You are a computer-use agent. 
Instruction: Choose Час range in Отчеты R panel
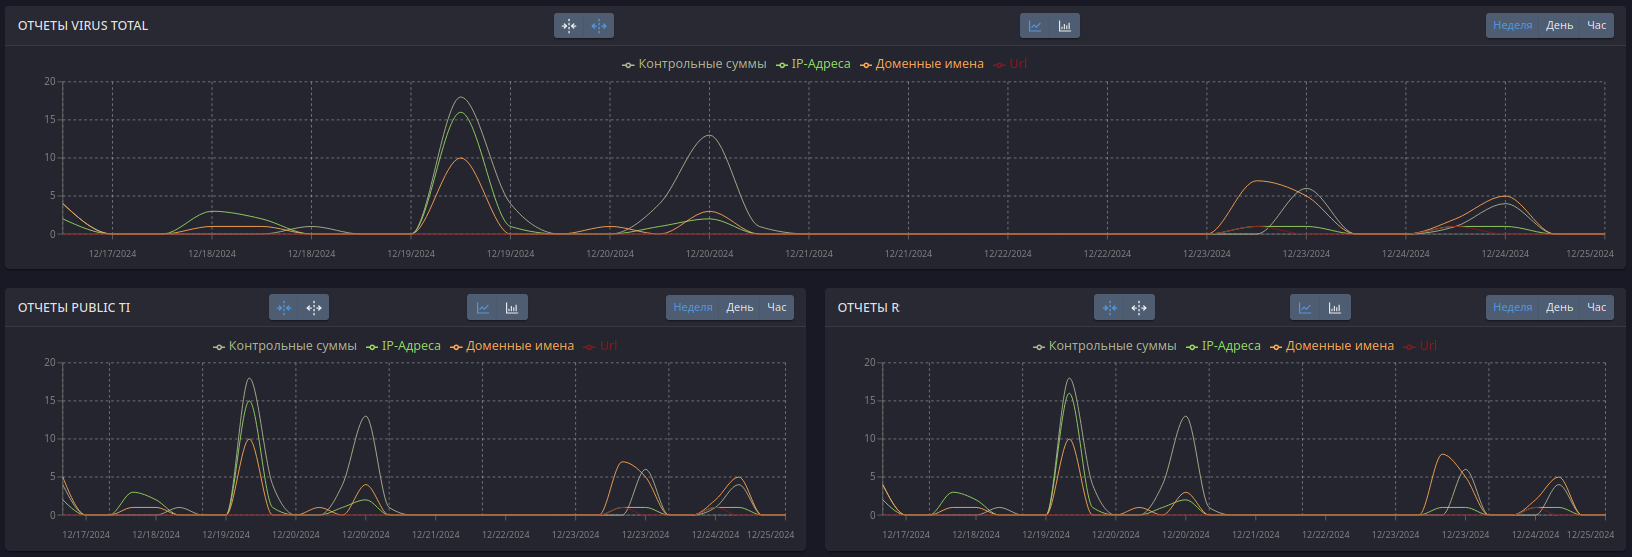coord(1597,308)
